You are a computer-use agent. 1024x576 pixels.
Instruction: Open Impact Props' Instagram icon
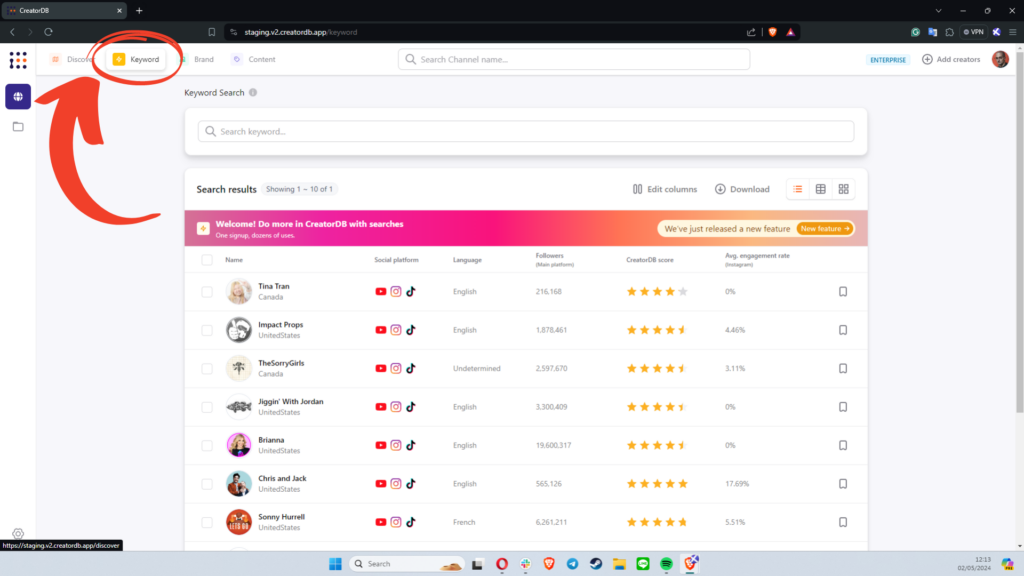(x=396, y=330)
